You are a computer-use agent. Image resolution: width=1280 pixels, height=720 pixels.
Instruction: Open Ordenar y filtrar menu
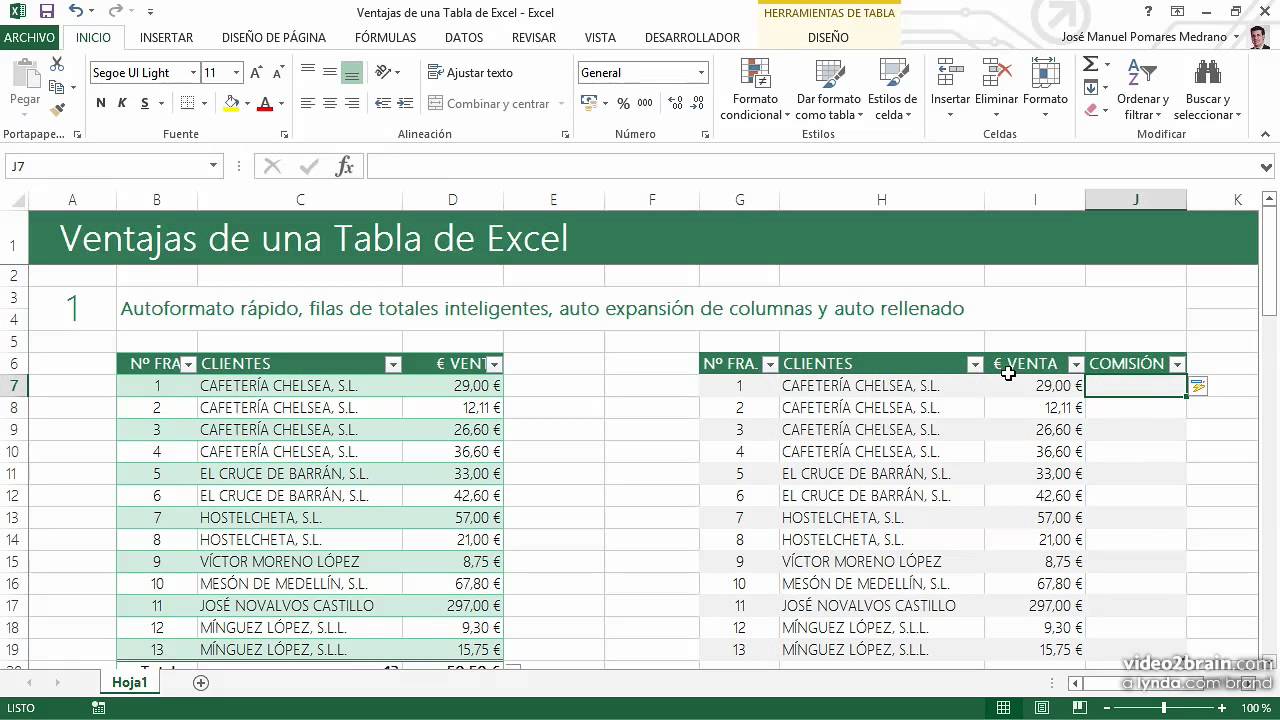click(x=1143, y=89)
